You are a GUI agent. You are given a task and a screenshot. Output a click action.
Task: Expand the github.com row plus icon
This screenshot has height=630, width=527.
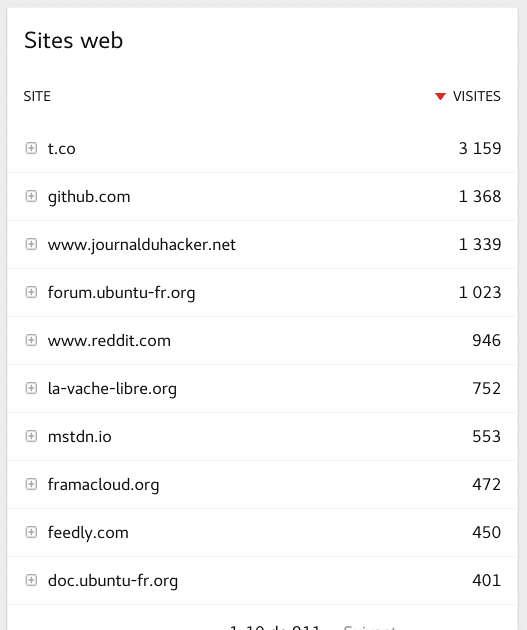click(x=31, y=196)
